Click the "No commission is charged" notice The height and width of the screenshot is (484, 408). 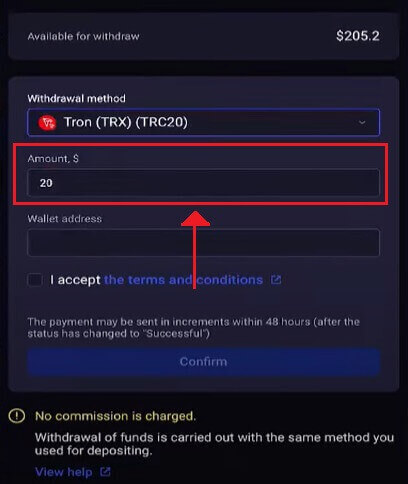coord(115,416)
